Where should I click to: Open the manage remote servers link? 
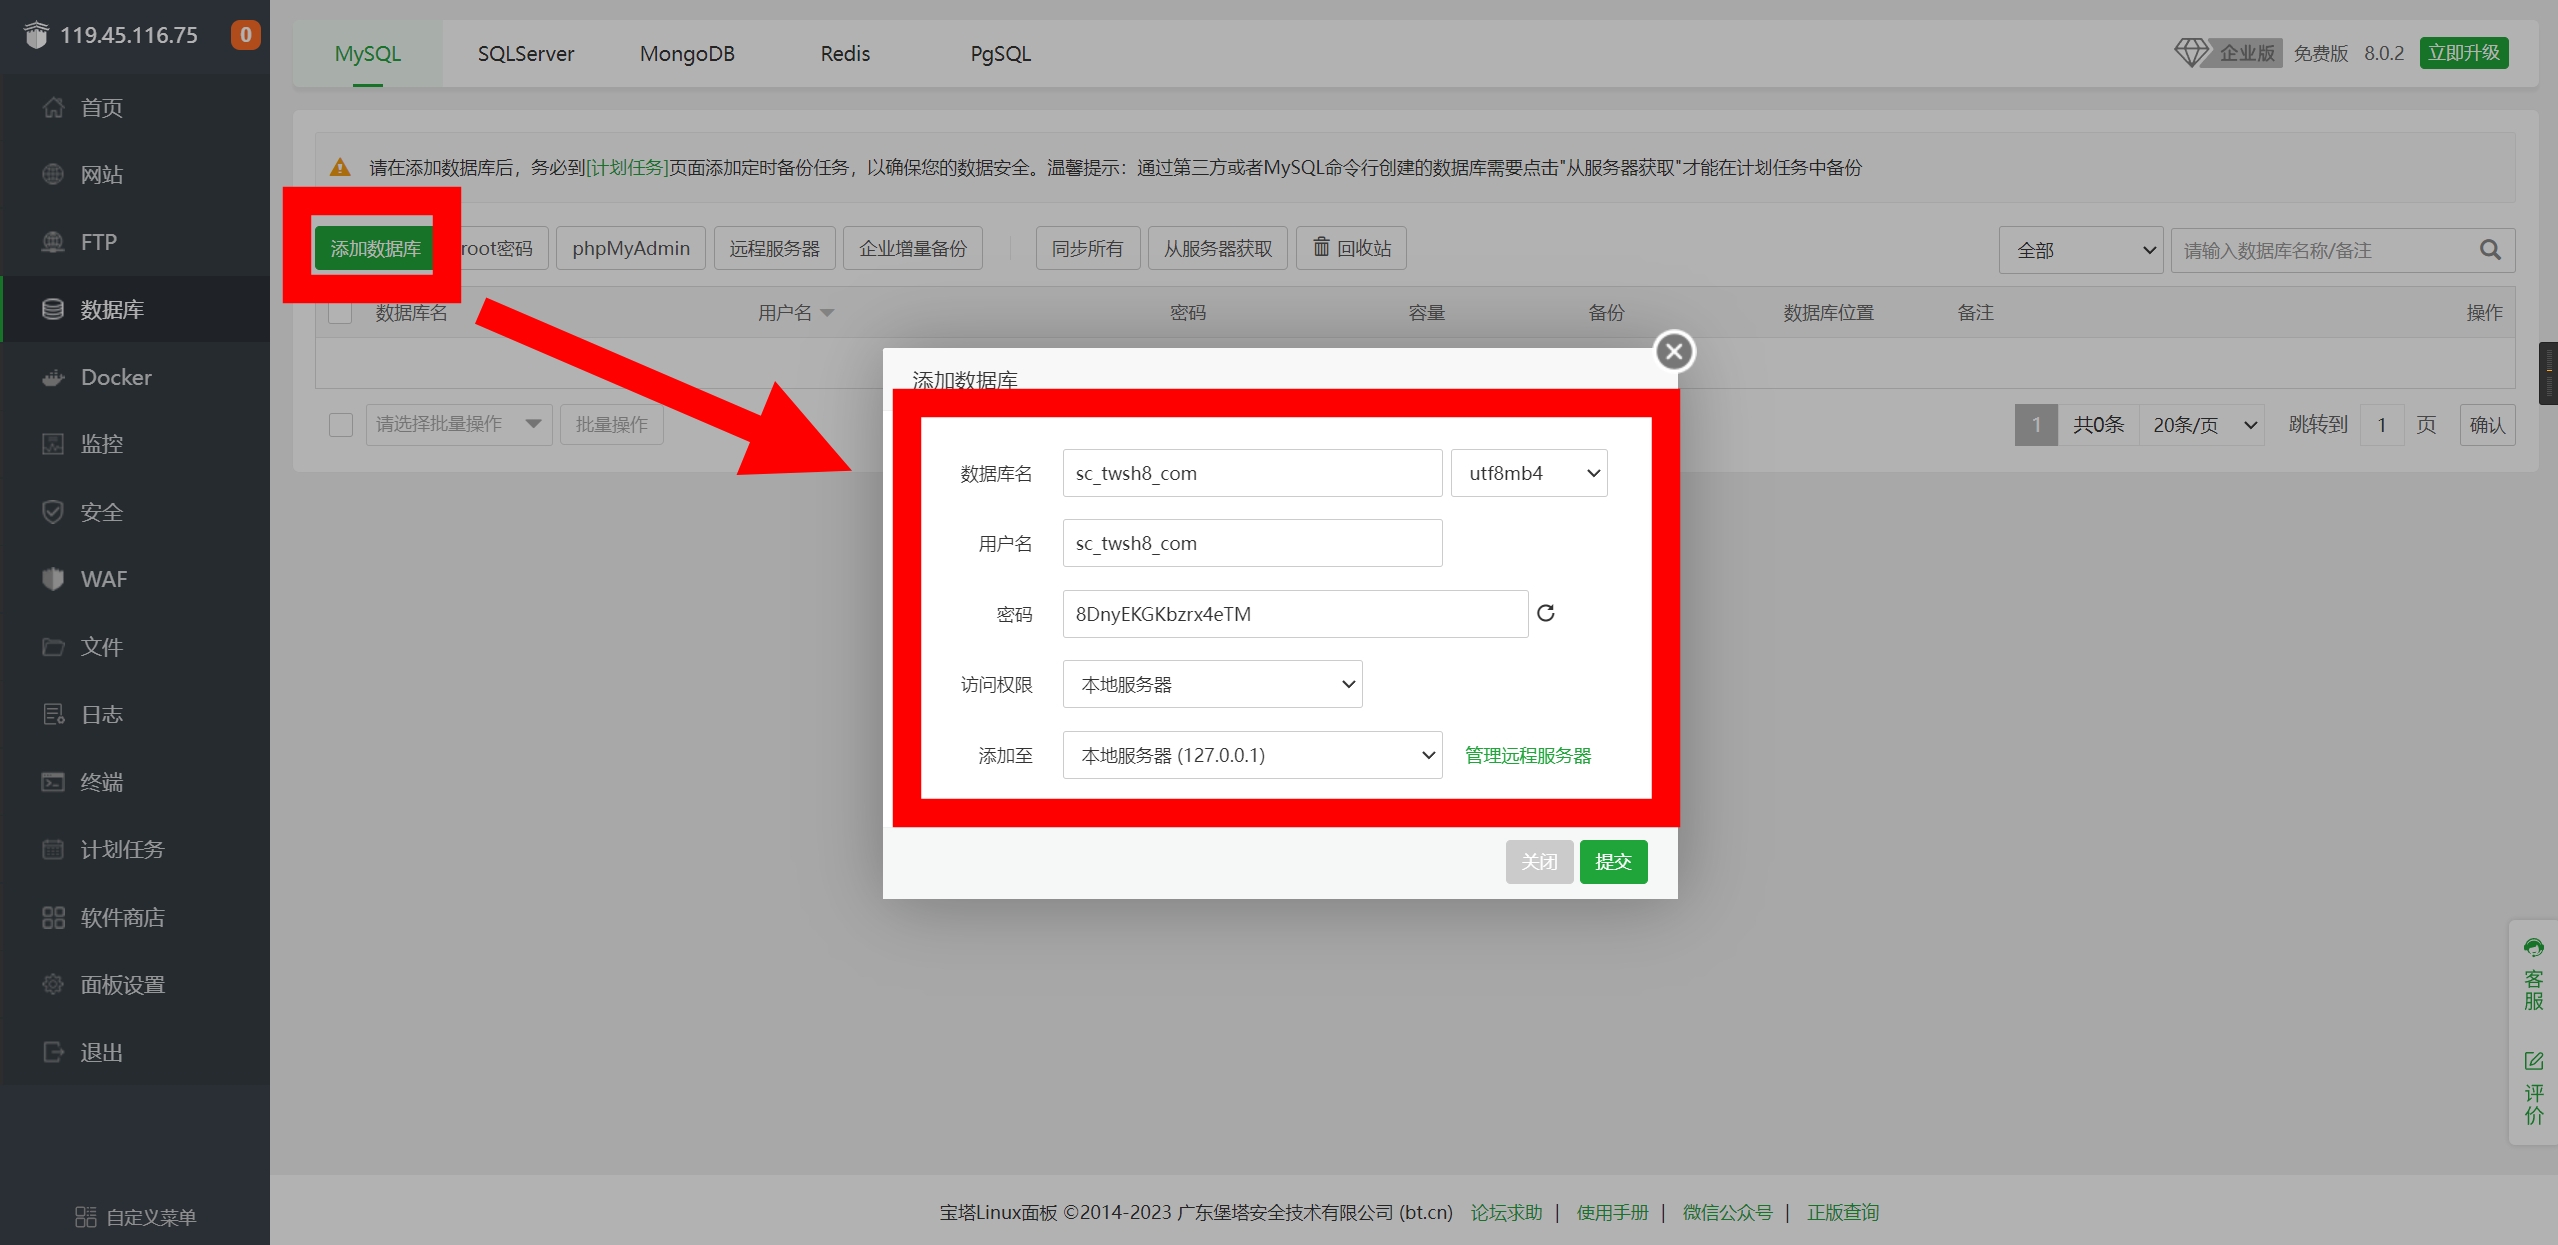(1527, 755)
